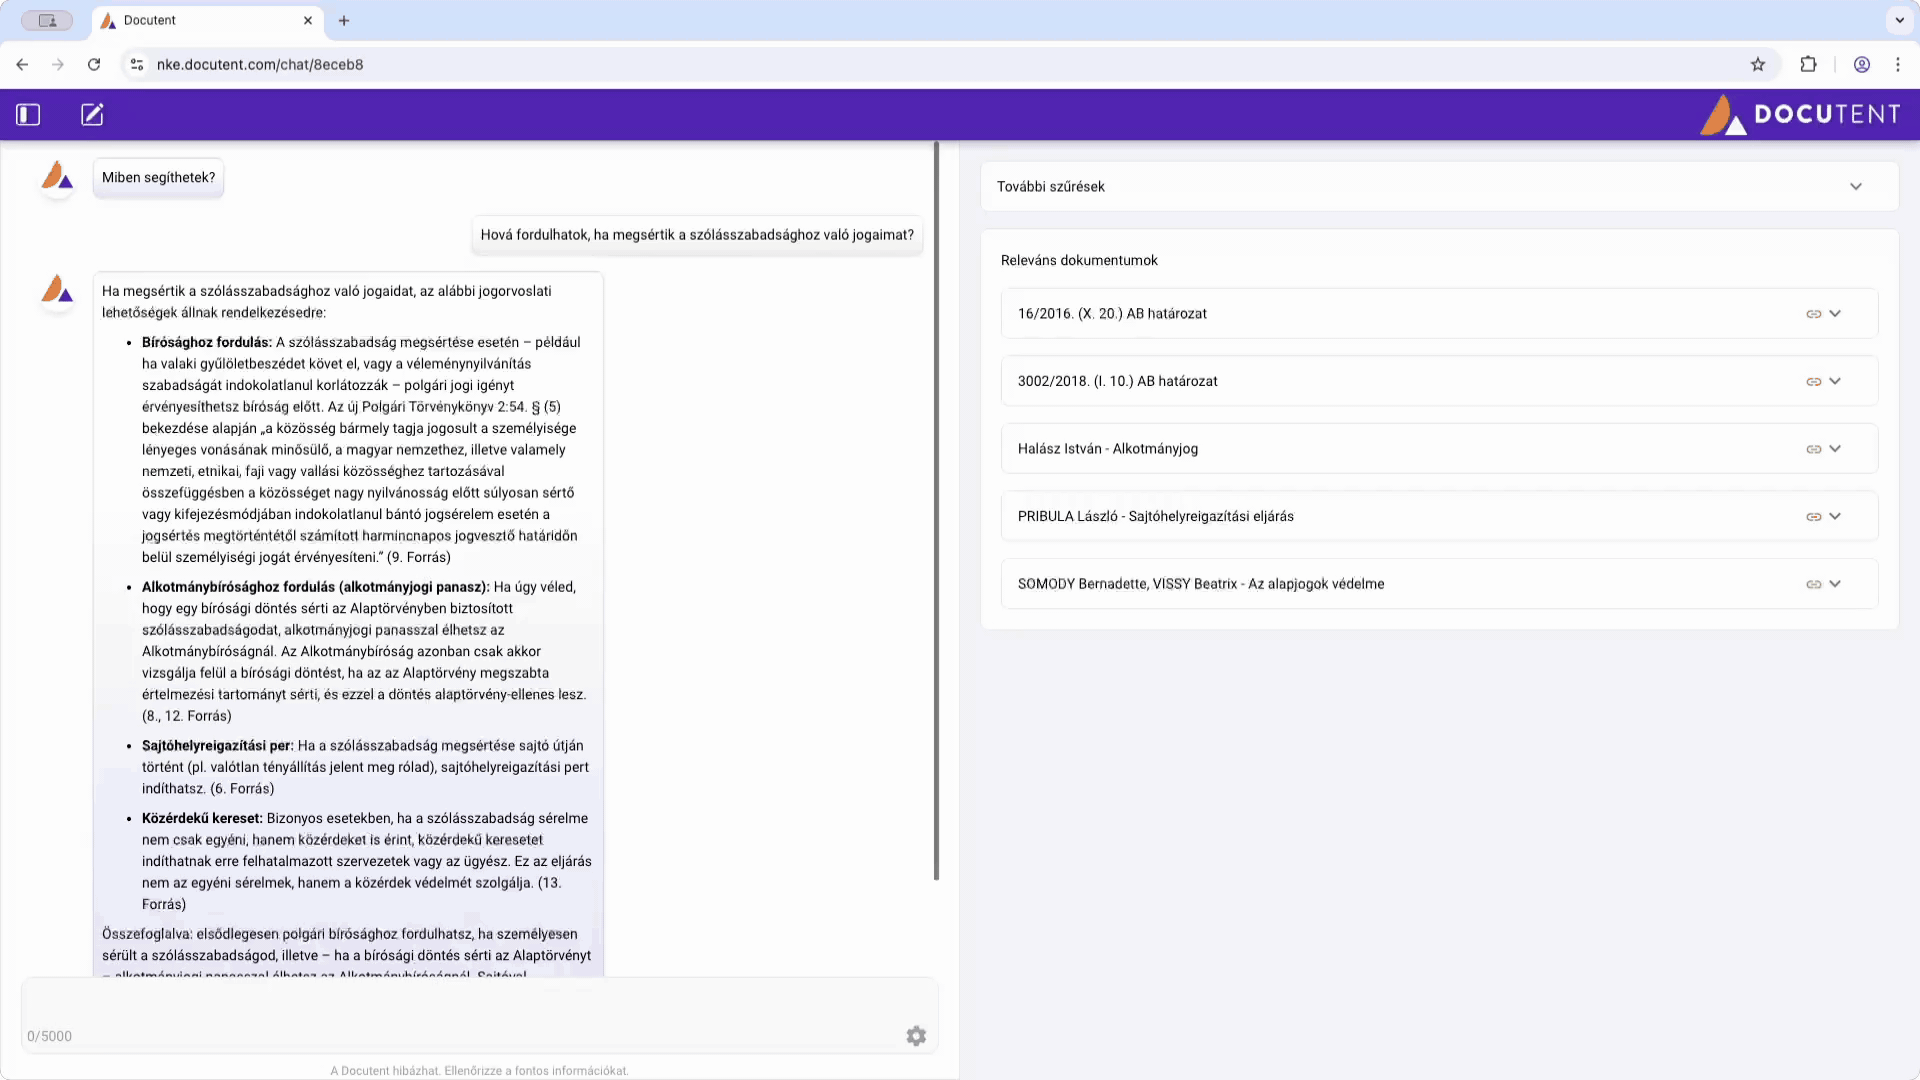This screenshot has height=1080, width=1920.
Task: Open browser extensions puzzle icon
Action: click(x=1808, y=65)
